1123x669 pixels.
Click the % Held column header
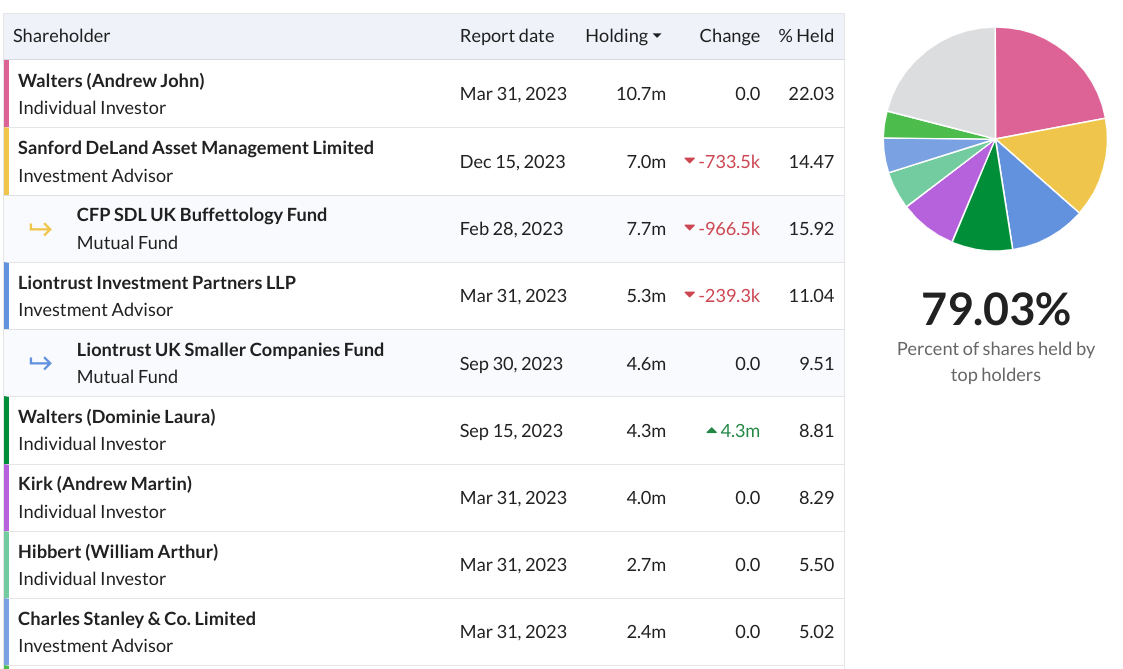[x=806, y=36]
